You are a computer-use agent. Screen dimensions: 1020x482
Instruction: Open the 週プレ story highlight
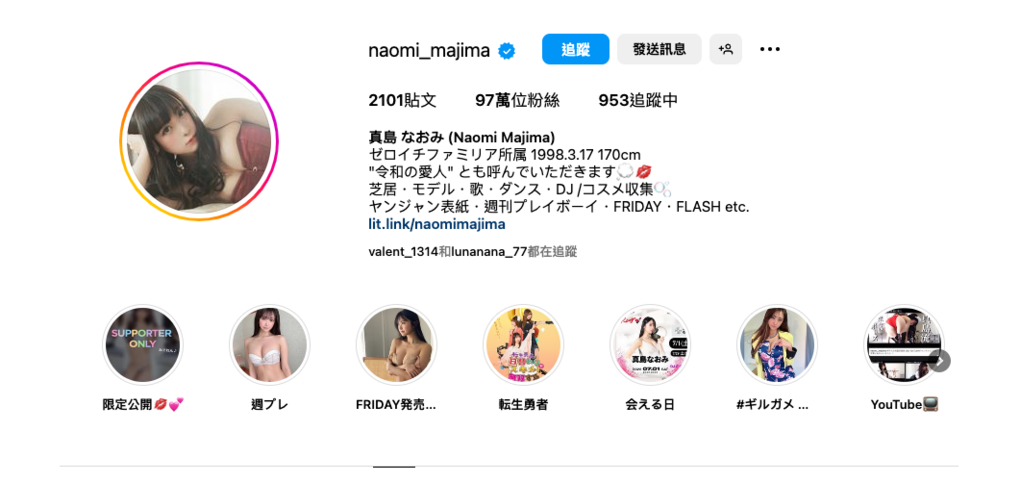point(269,345)
